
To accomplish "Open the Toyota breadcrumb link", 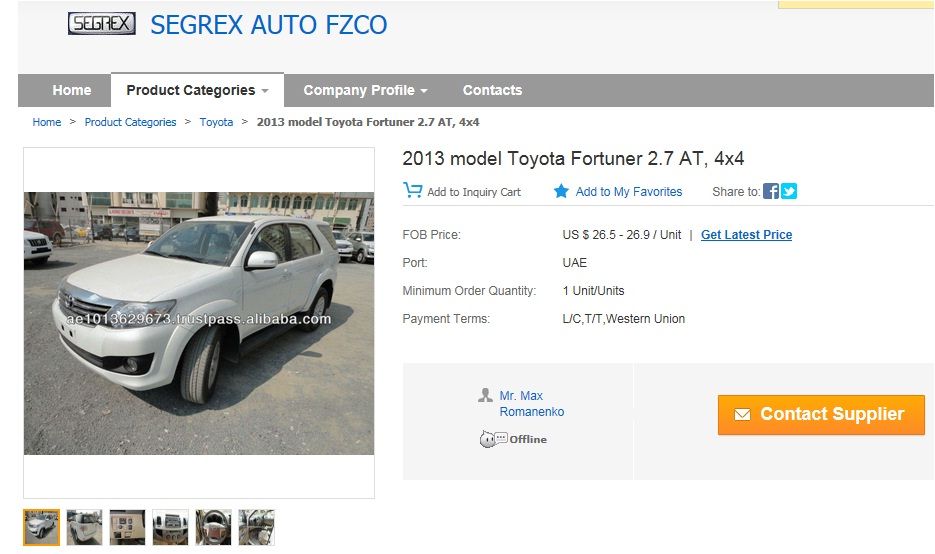I will pos(216,122).
